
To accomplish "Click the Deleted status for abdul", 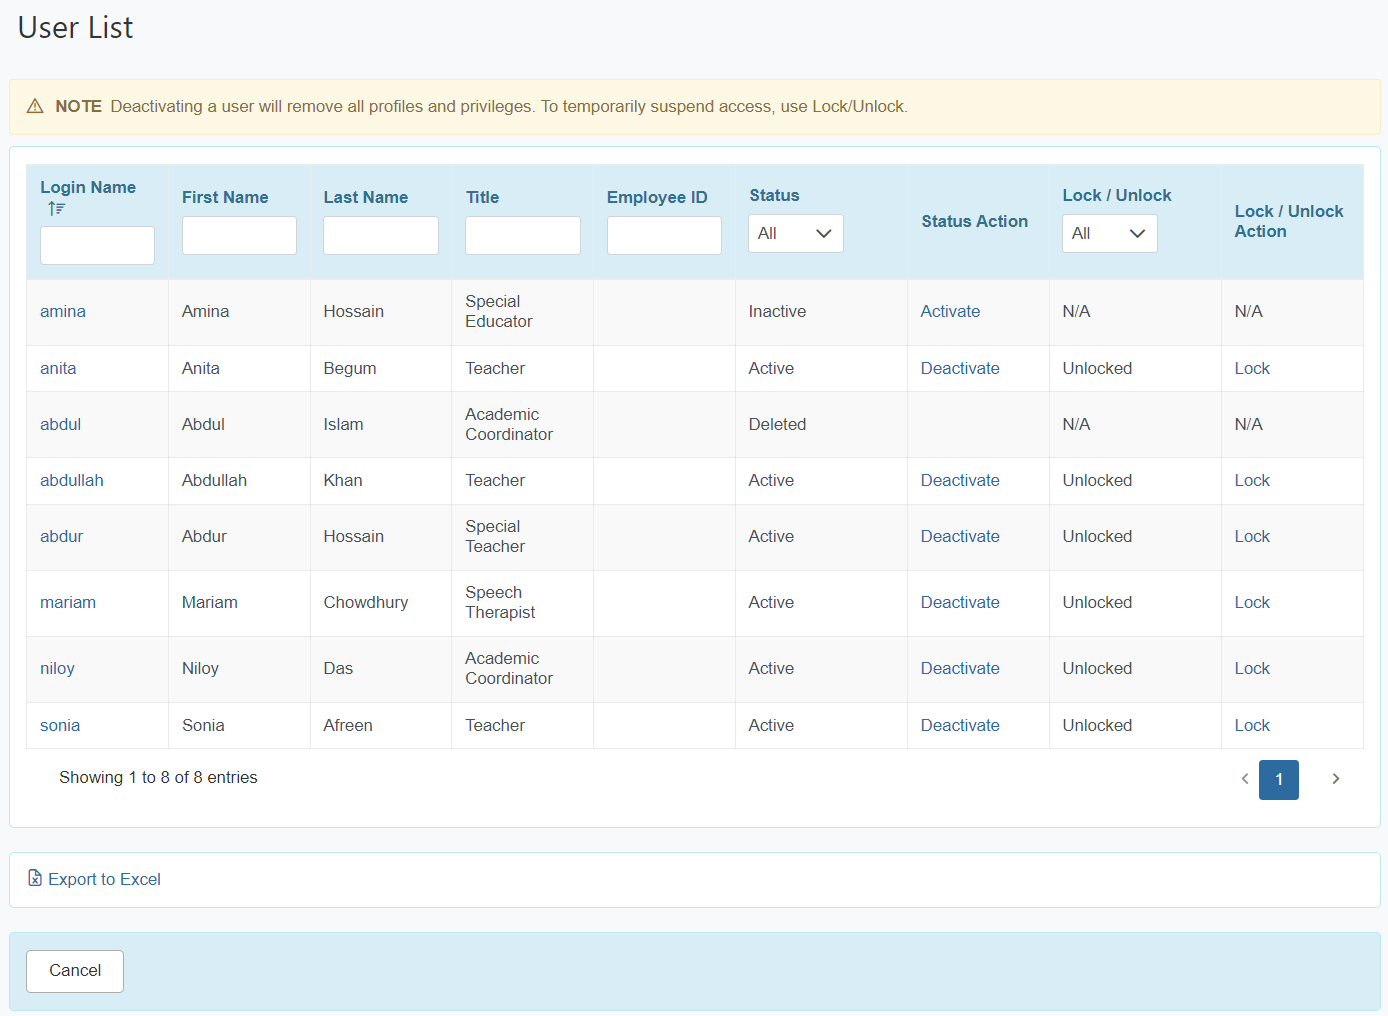I will 777,424.
